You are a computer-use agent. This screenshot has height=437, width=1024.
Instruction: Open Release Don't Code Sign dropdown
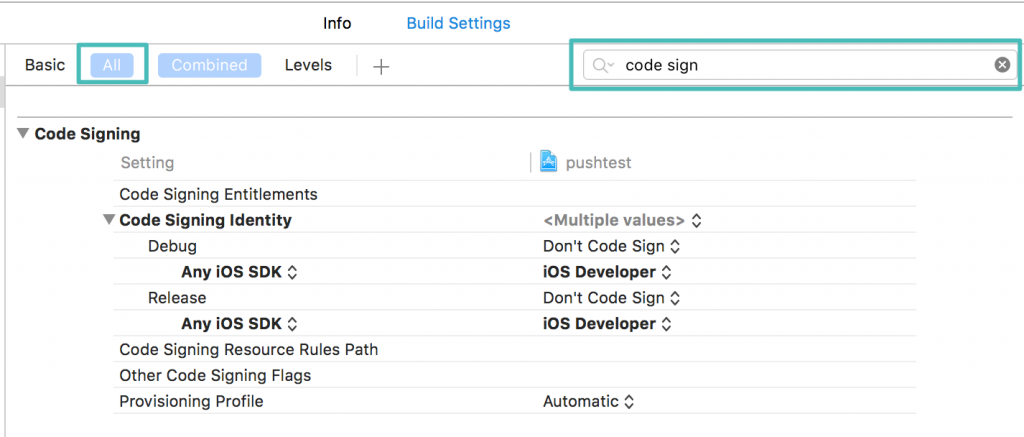(x=611, y=298)
